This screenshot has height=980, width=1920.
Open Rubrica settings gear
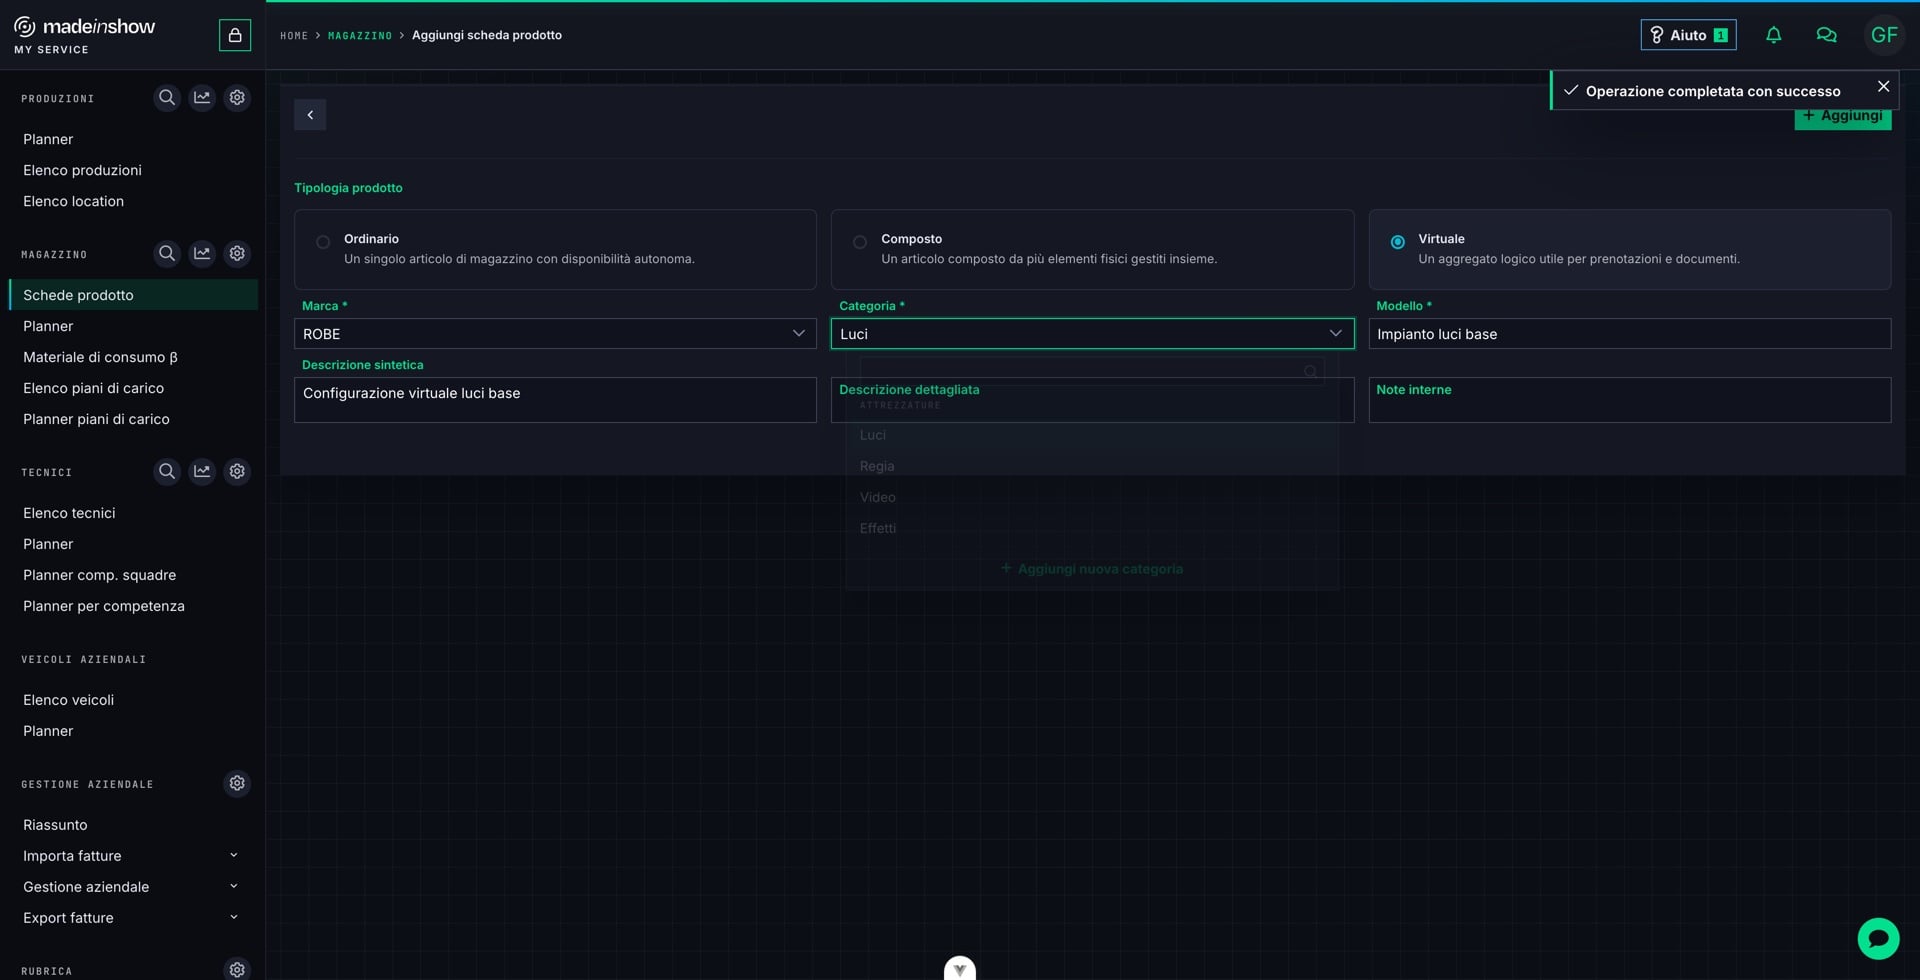237,970
